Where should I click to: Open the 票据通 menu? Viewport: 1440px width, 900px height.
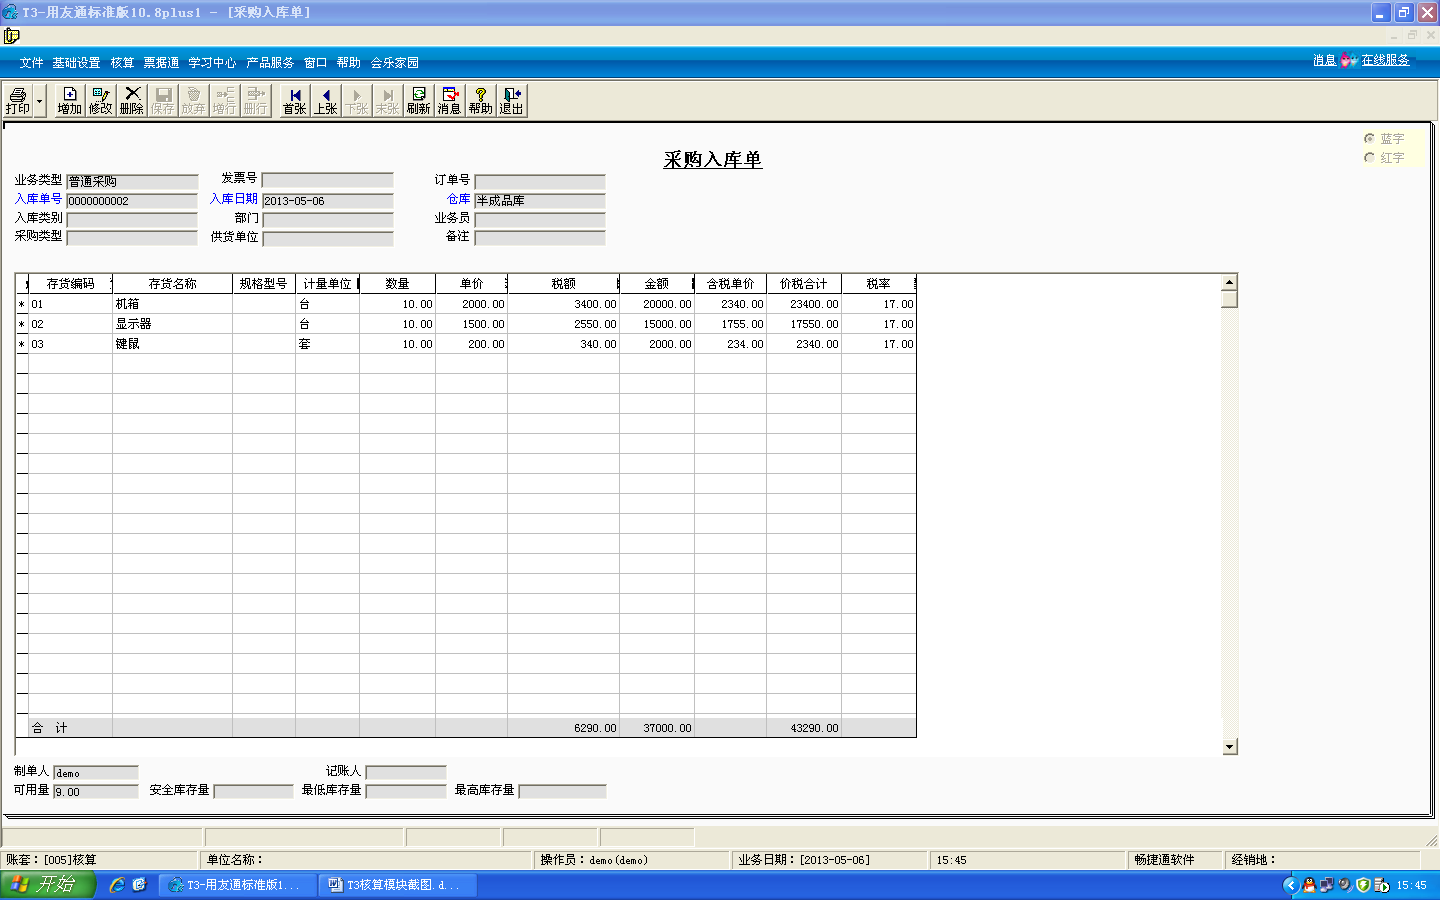pos(161,63)
